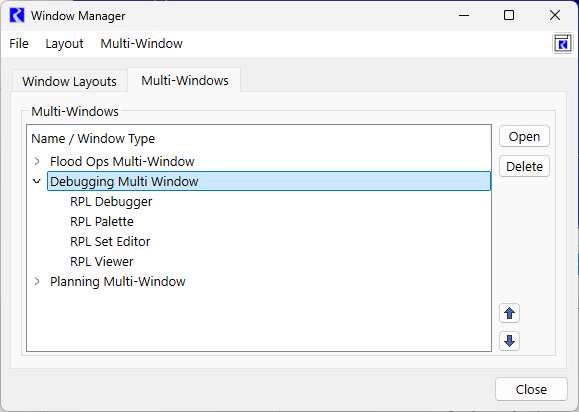Select the Multi-Windows tab
This screenshot has height=412, width=579.
coord(185,80)
